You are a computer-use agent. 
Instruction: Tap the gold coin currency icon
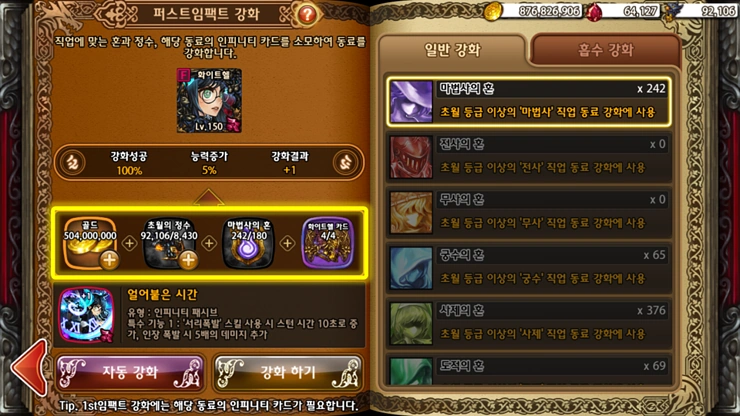(493, 11)
